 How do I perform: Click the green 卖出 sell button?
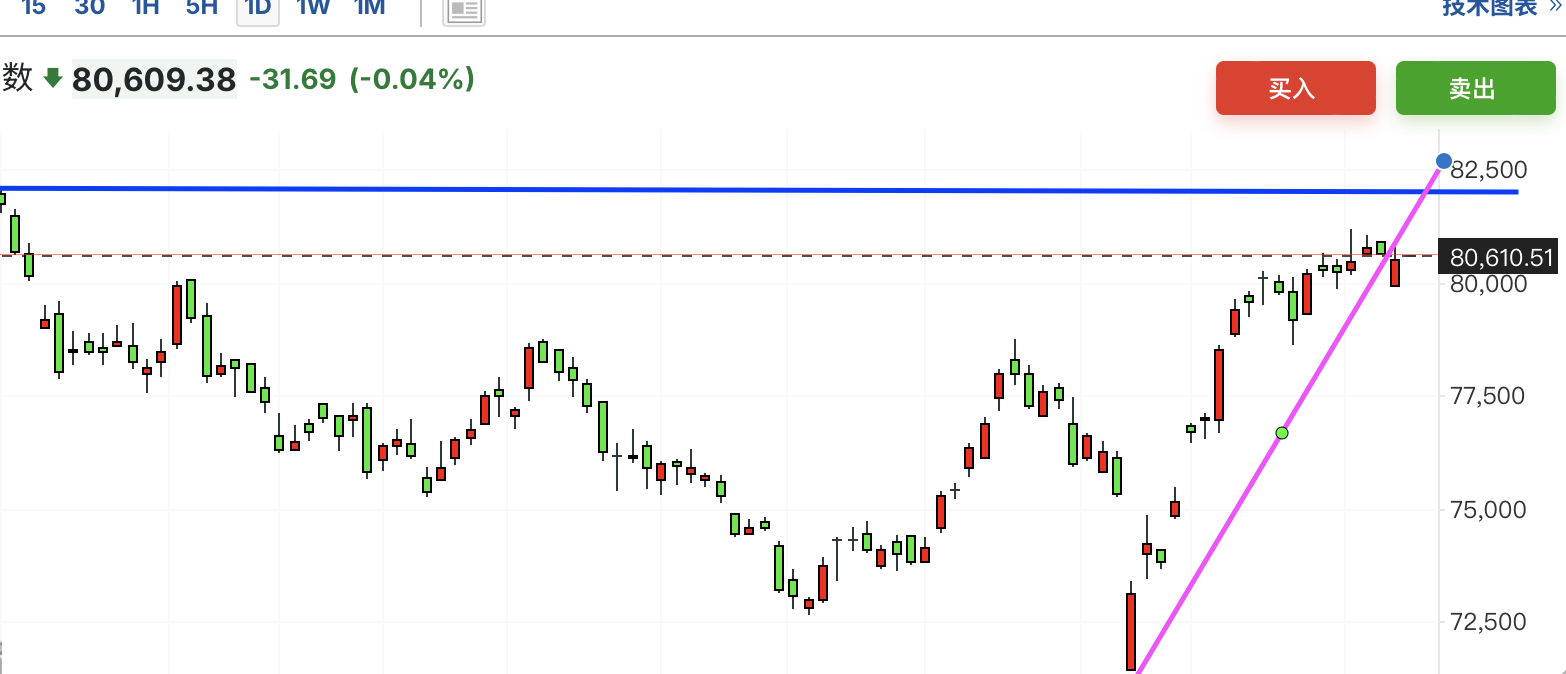pos(1476,88)
